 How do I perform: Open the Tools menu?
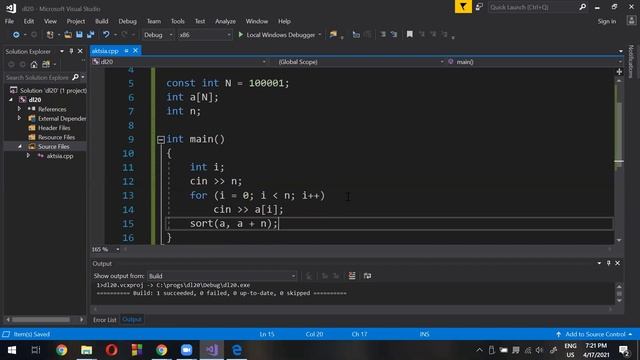coord(178,21)
